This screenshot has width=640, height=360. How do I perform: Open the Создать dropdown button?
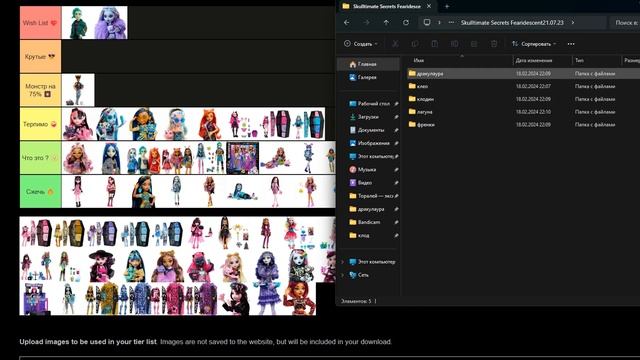click(x=361, y=44)
